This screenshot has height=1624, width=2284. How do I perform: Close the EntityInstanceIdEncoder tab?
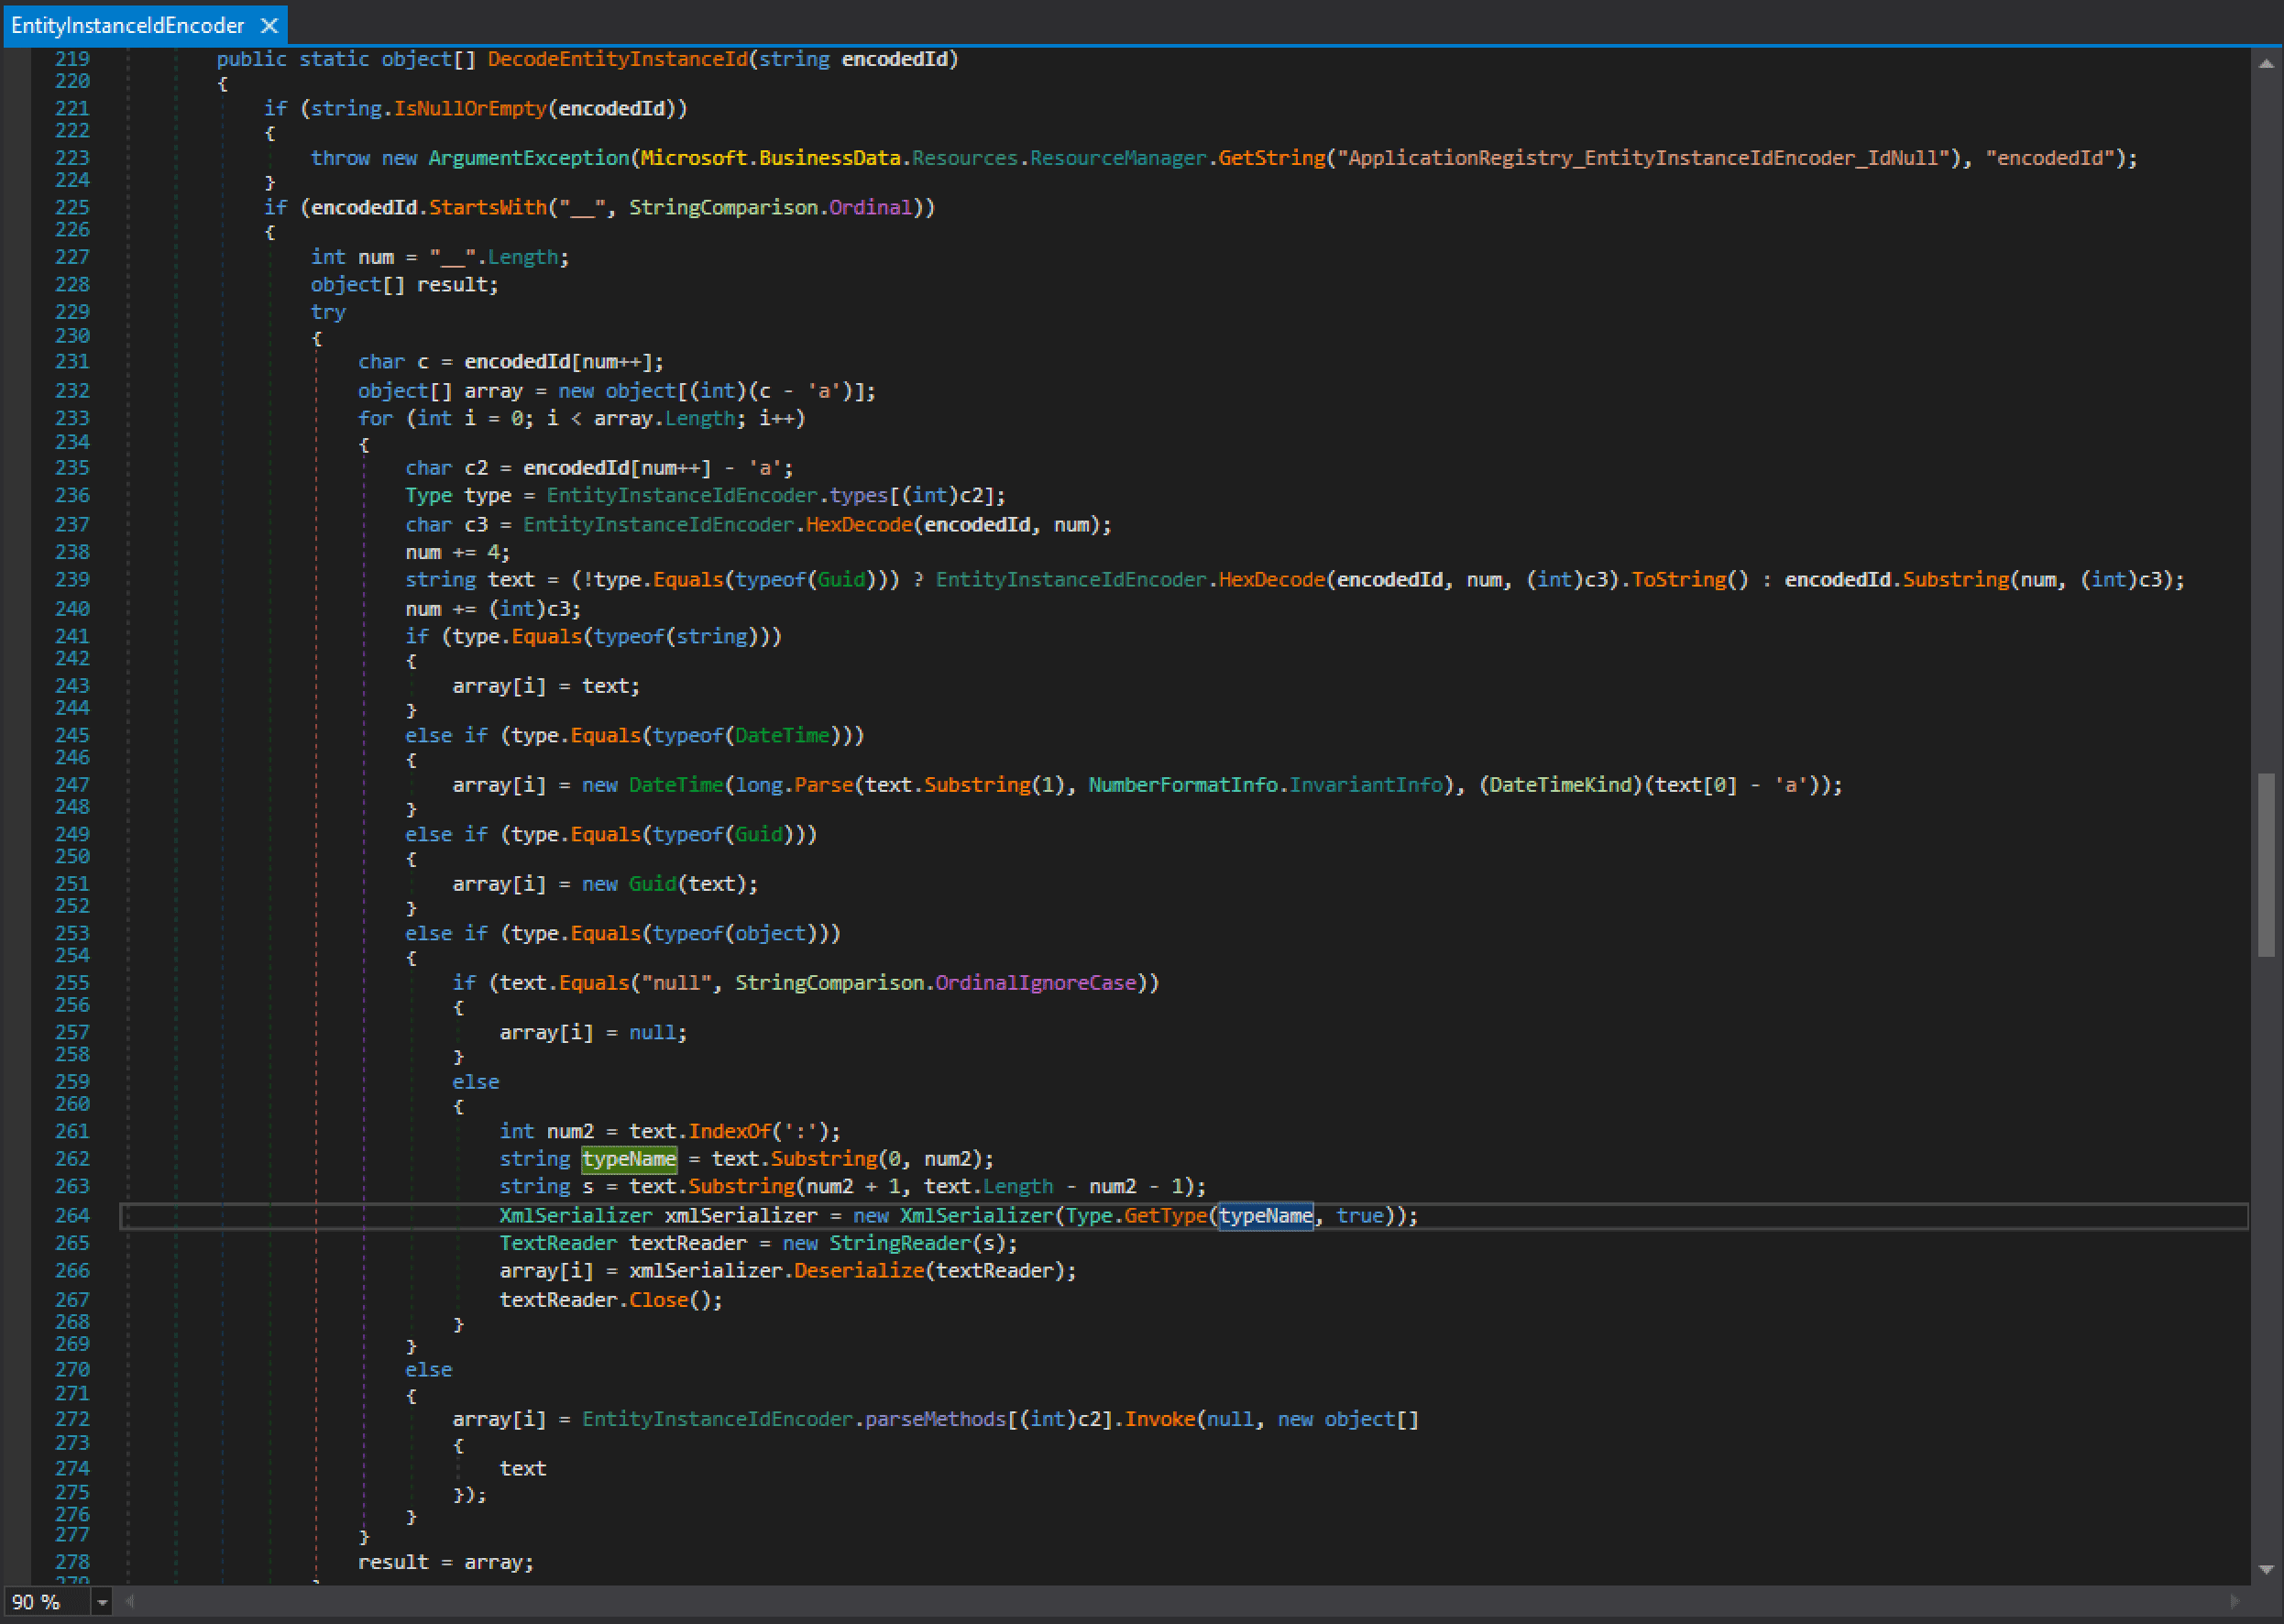[269, 26]
